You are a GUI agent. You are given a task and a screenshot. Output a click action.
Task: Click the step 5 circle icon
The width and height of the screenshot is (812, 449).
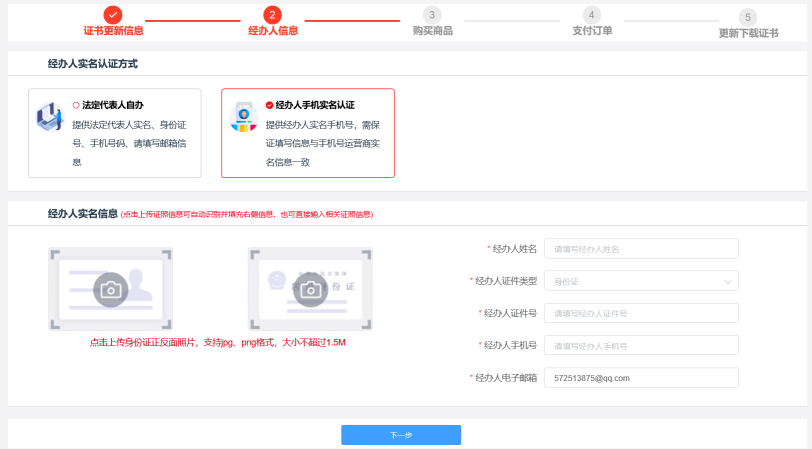[x=748, y=17]
